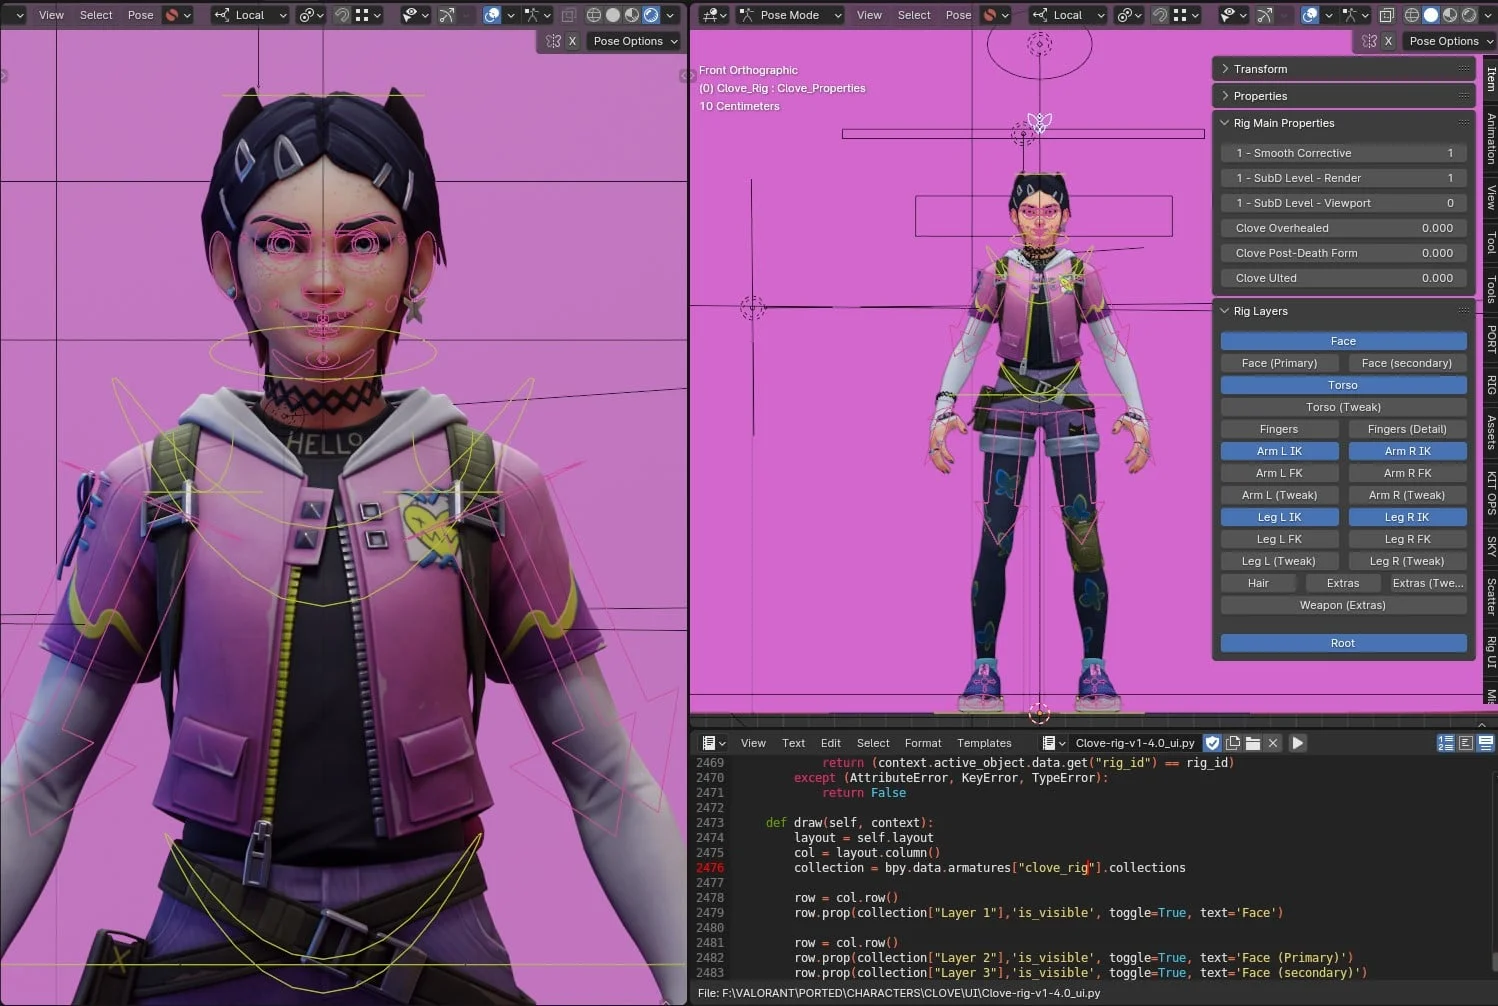
Task: Collapse the Rig Layers panel
Action: tap(1260, 311)
